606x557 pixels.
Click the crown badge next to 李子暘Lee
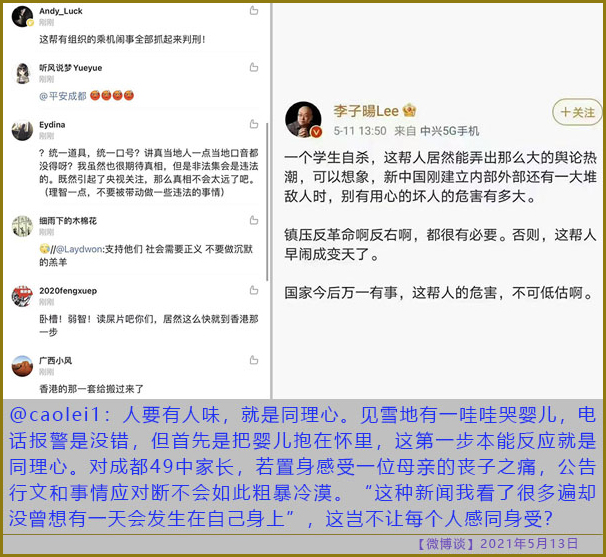(x=409, y=111)
